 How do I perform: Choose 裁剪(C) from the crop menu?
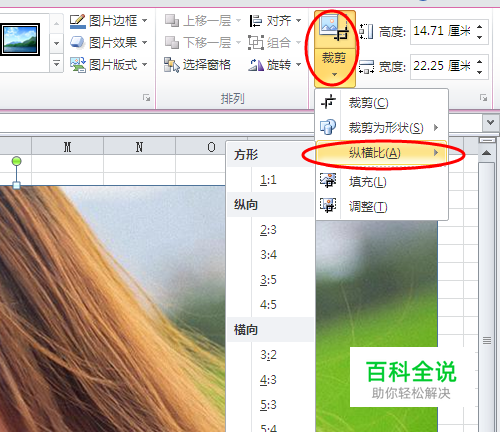point(382,102)
